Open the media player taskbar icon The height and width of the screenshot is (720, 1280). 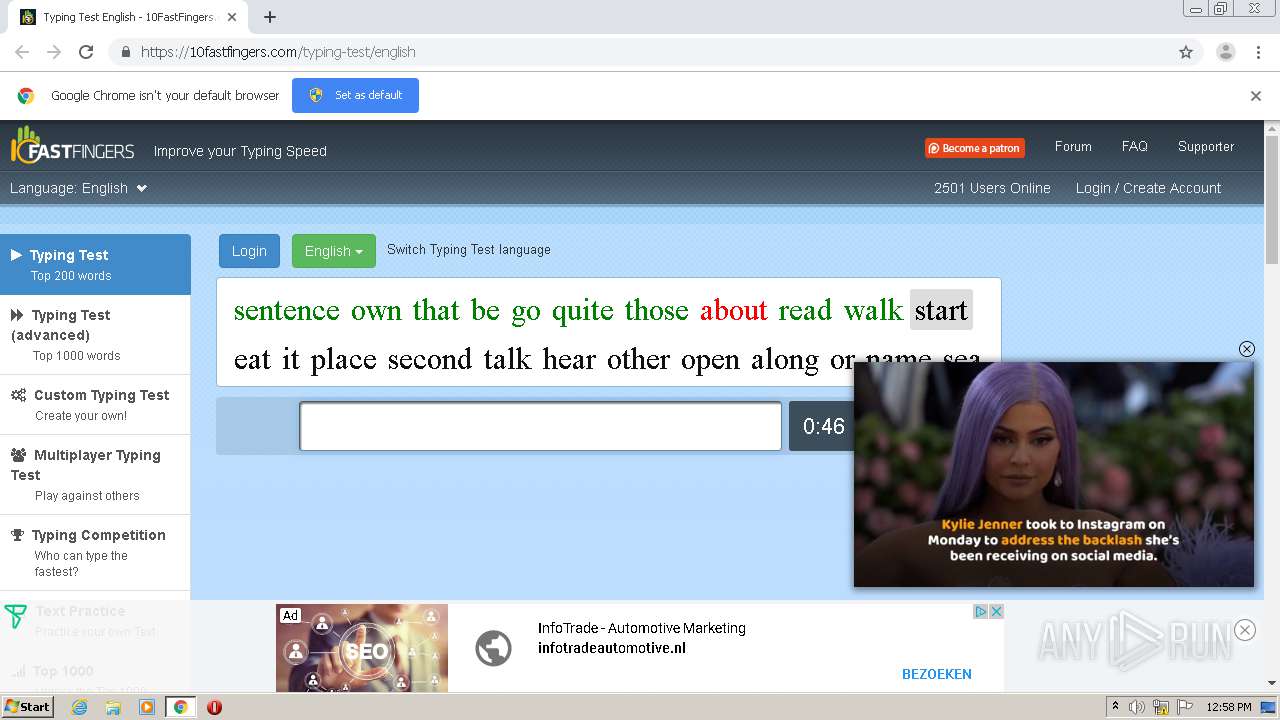(147, 707)
